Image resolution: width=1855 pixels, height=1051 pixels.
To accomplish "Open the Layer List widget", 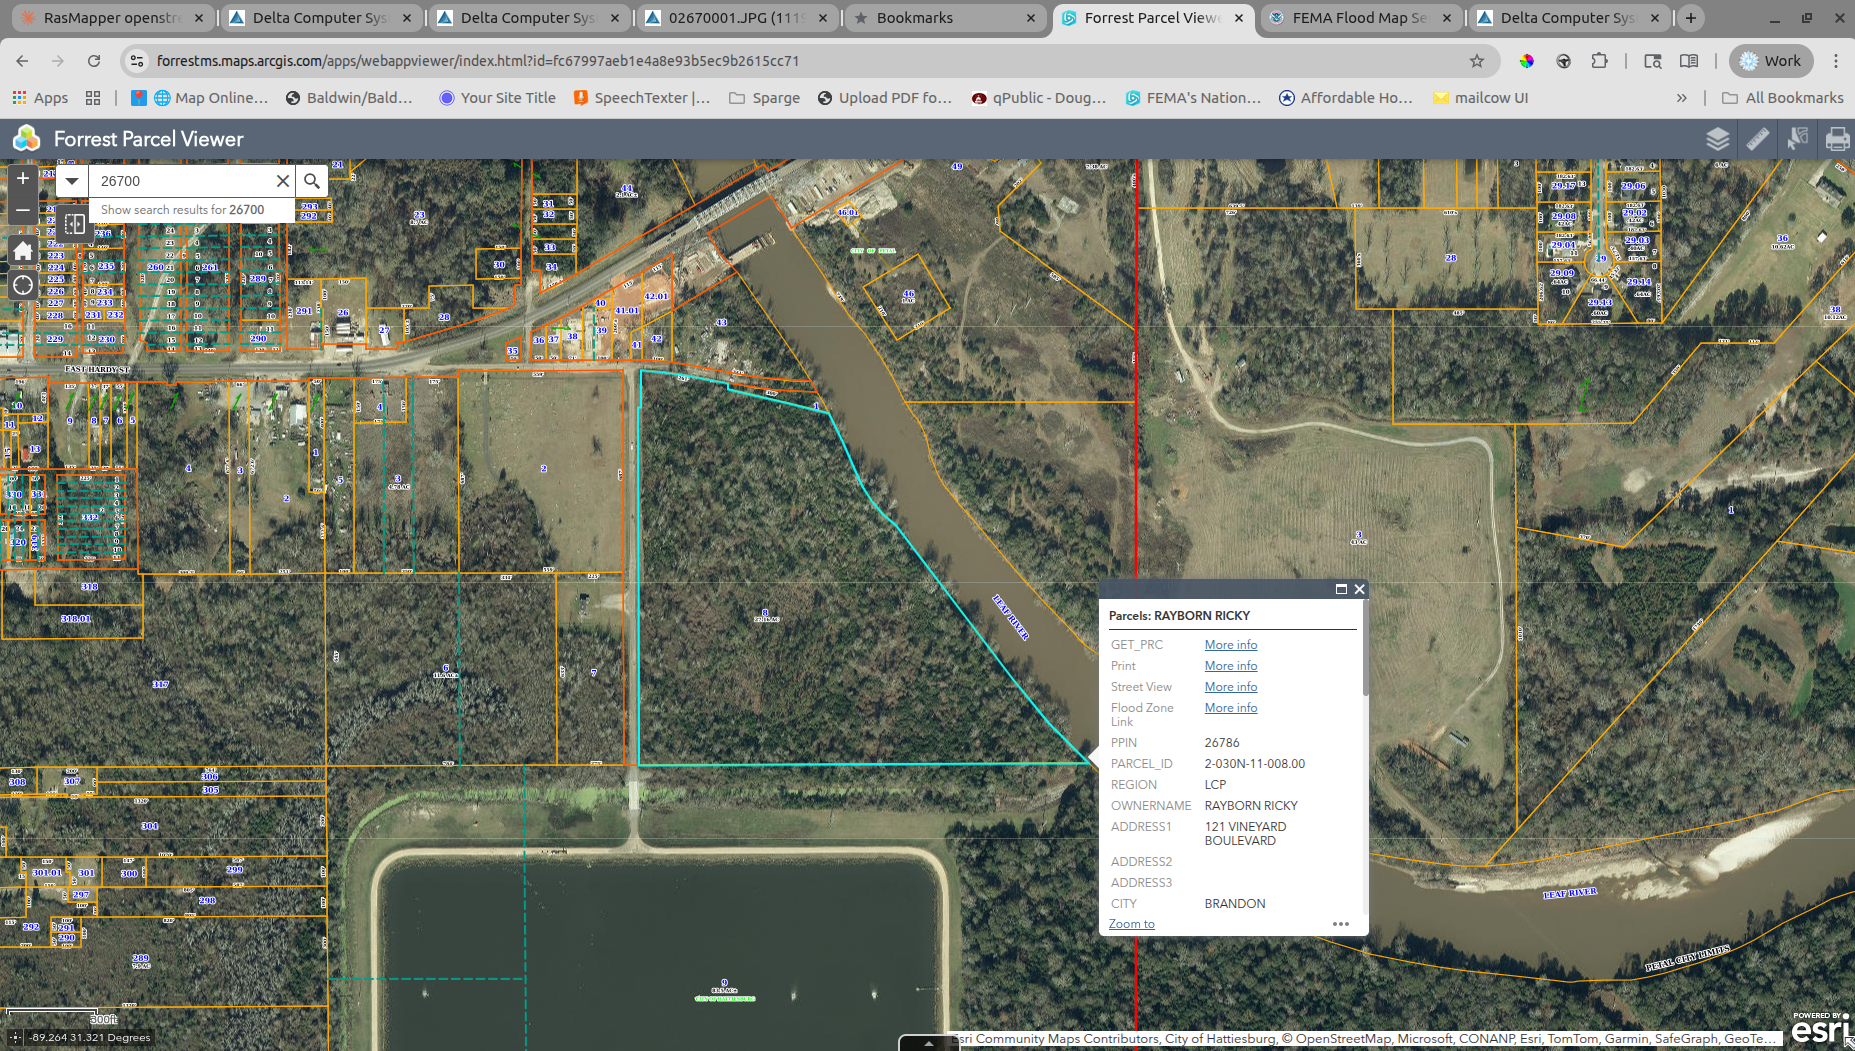I will pos(1718,139).
